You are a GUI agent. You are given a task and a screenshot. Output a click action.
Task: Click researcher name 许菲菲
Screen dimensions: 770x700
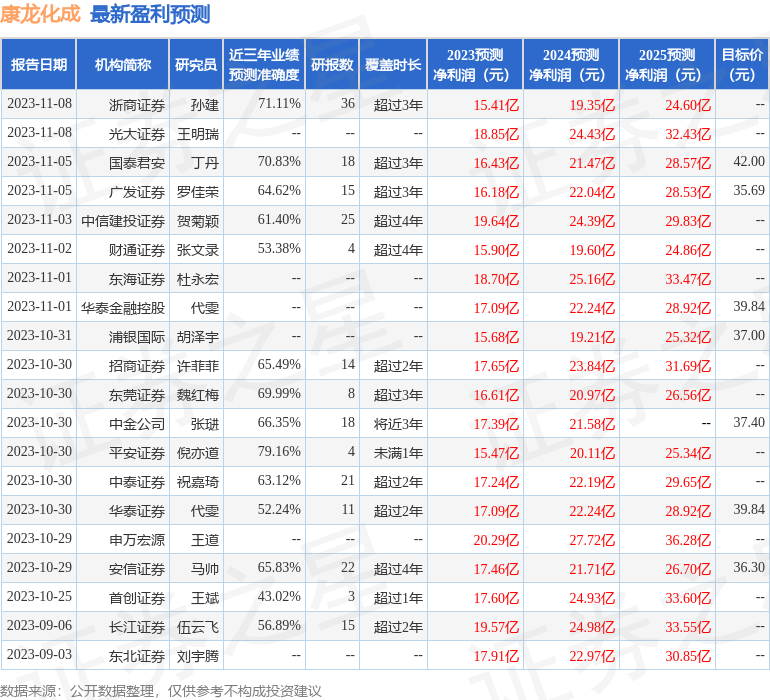198,365
